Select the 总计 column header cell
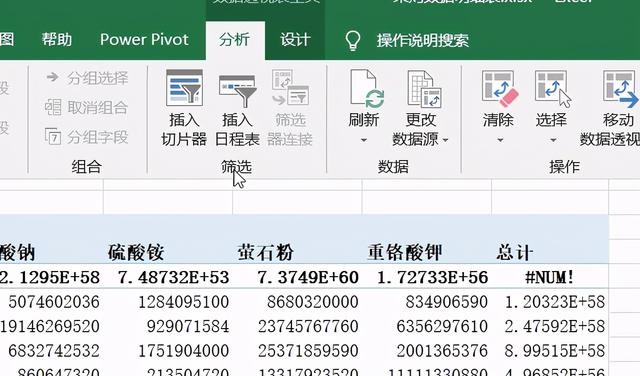 [x=550, y=252]
